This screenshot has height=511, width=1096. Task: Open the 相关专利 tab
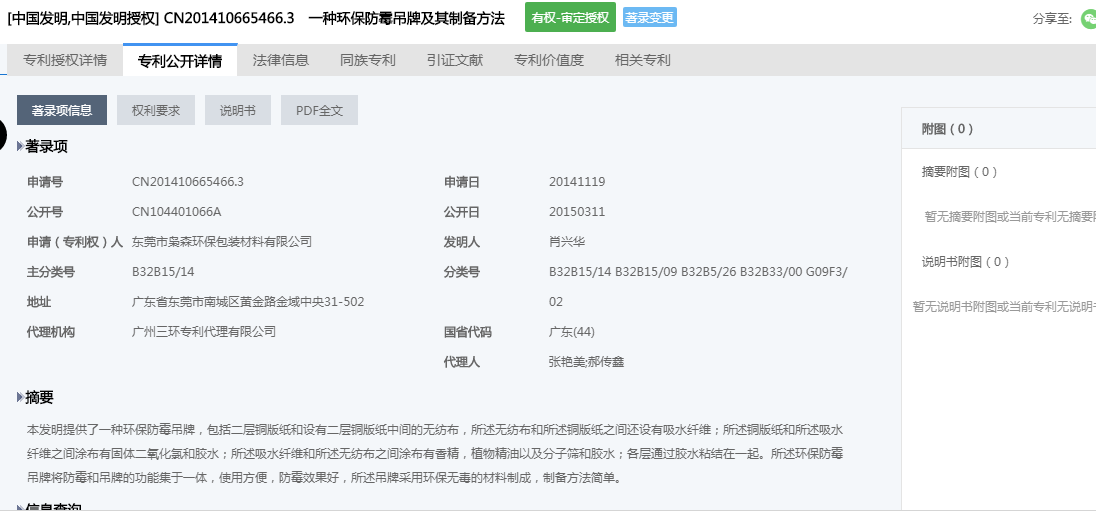(x=643, y=60)
